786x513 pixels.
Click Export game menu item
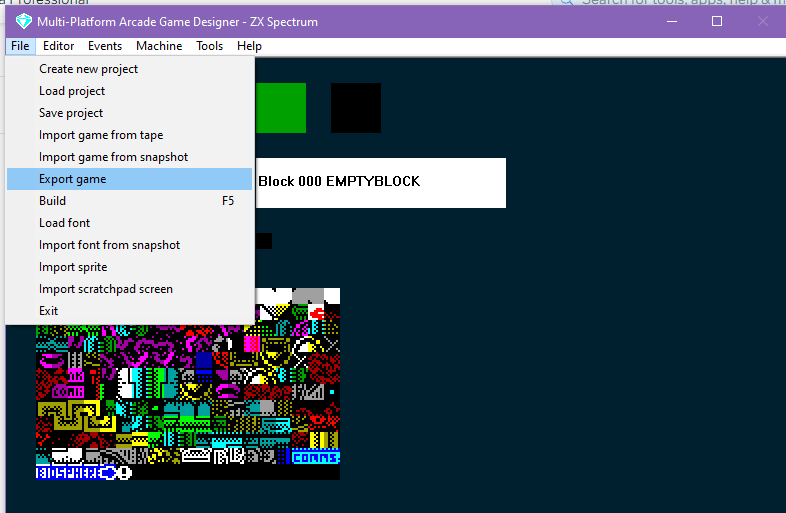pos(129,179)
